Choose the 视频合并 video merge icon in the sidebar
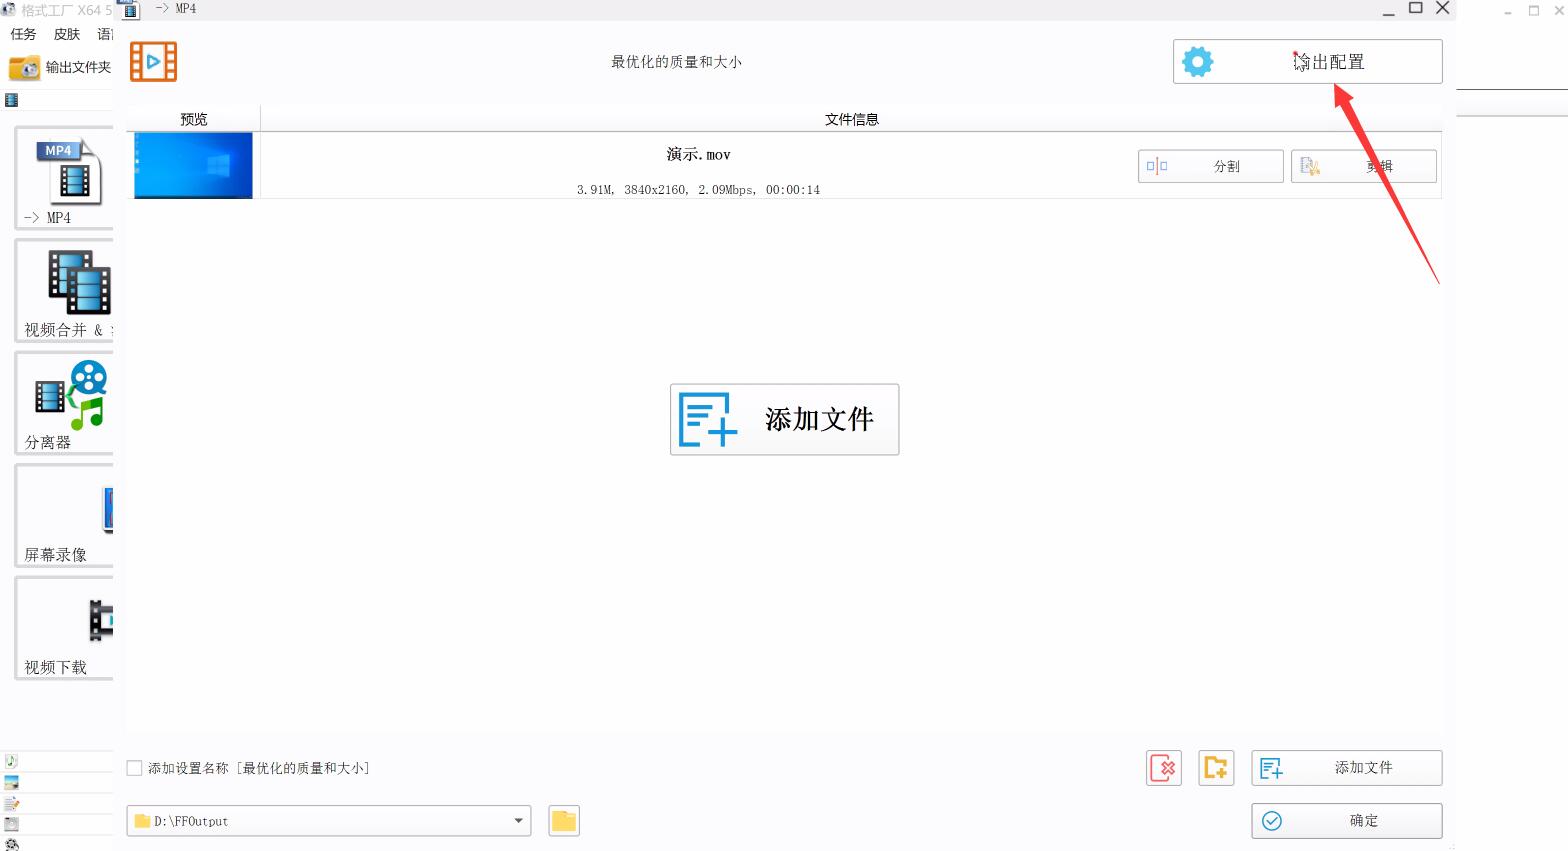Screen dimensions: 1568x851 (64, 291)
